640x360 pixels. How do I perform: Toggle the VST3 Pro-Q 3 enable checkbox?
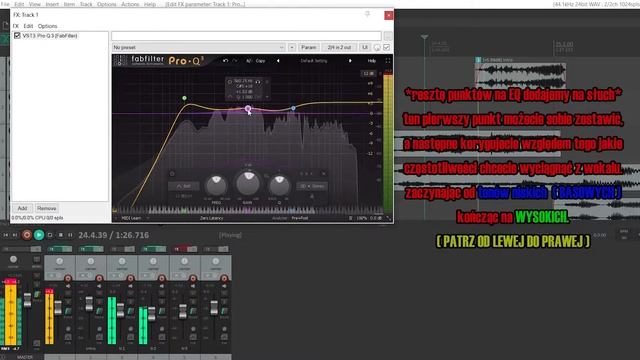pyautogui.click(x=17, y=36)
